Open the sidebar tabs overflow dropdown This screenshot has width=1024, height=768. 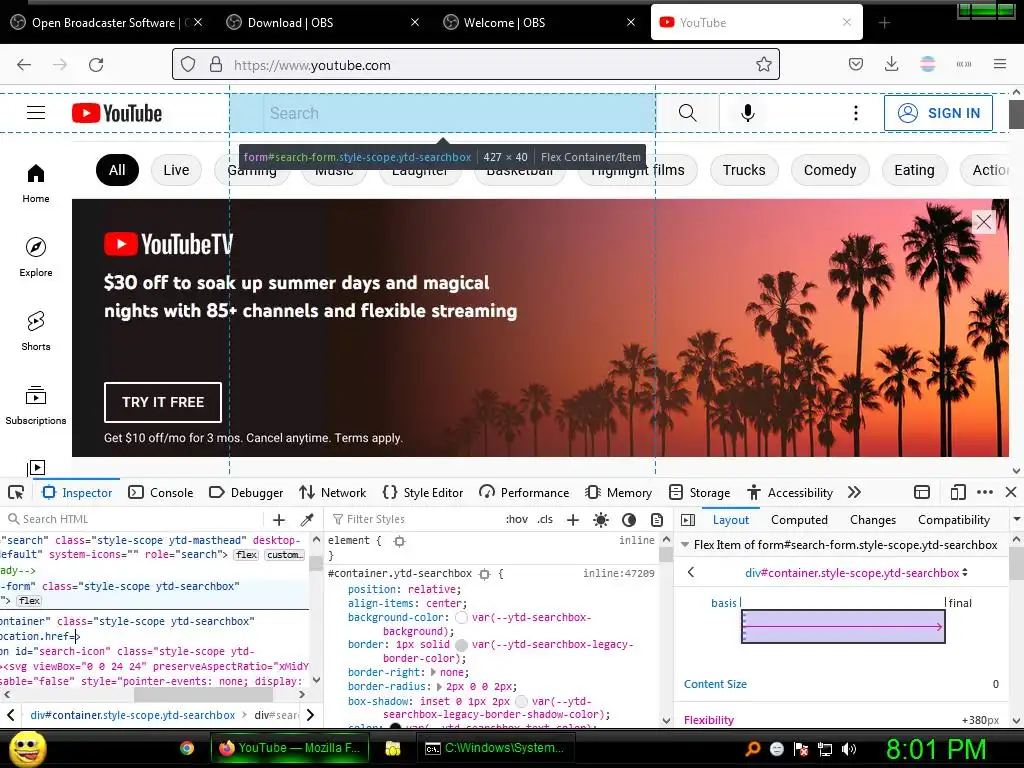(x=1017, y=519)
